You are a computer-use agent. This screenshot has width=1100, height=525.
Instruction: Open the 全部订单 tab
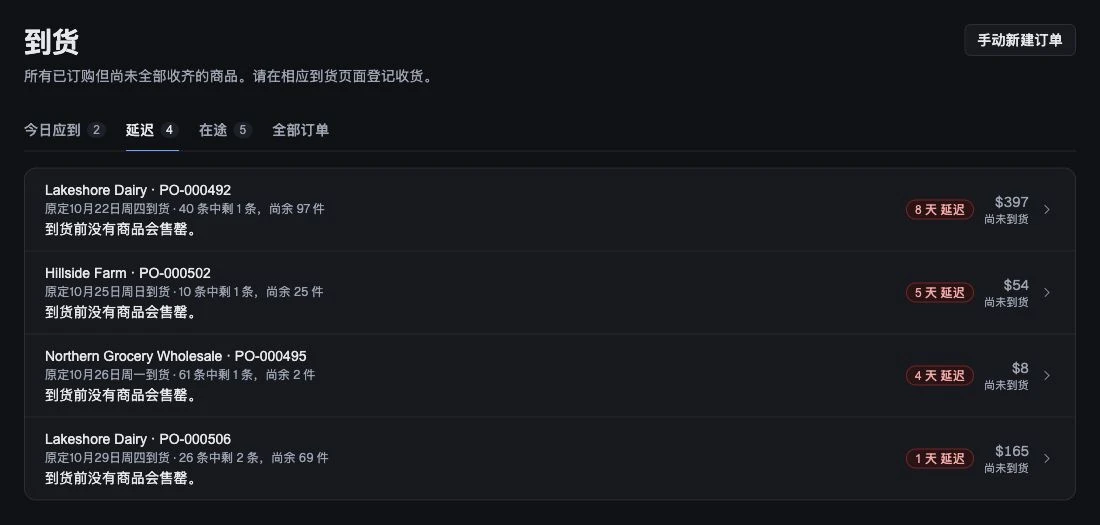tap(300, 130)
